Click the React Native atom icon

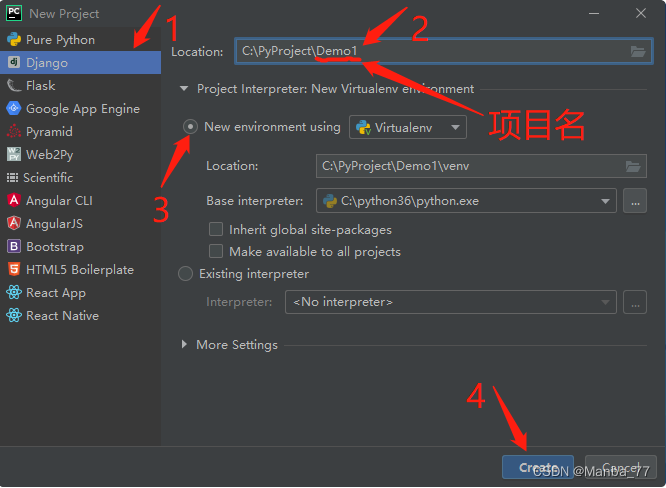(x=14, y=315)
